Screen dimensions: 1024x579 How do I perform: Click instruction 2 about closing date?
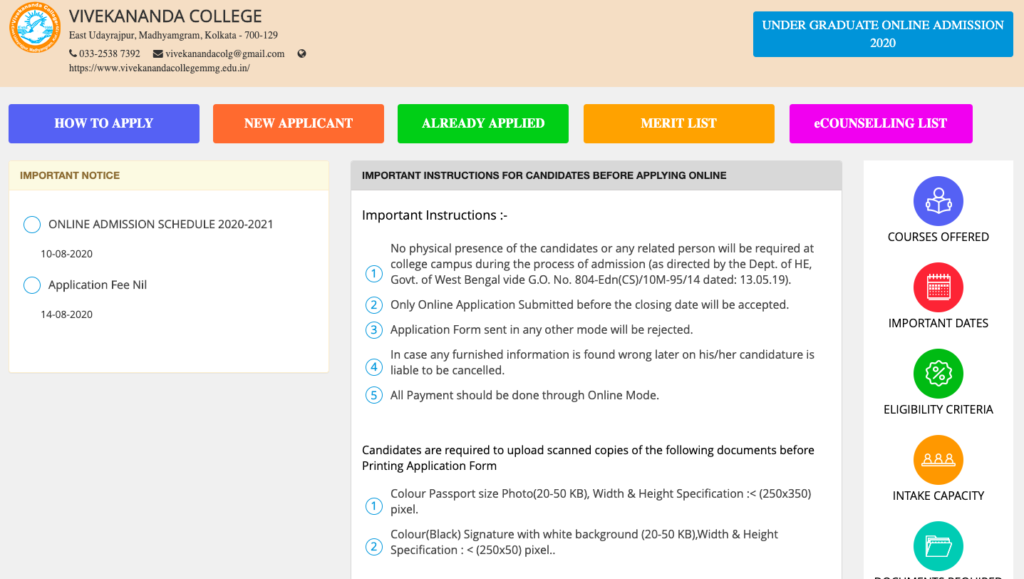[x=589, y=305]
